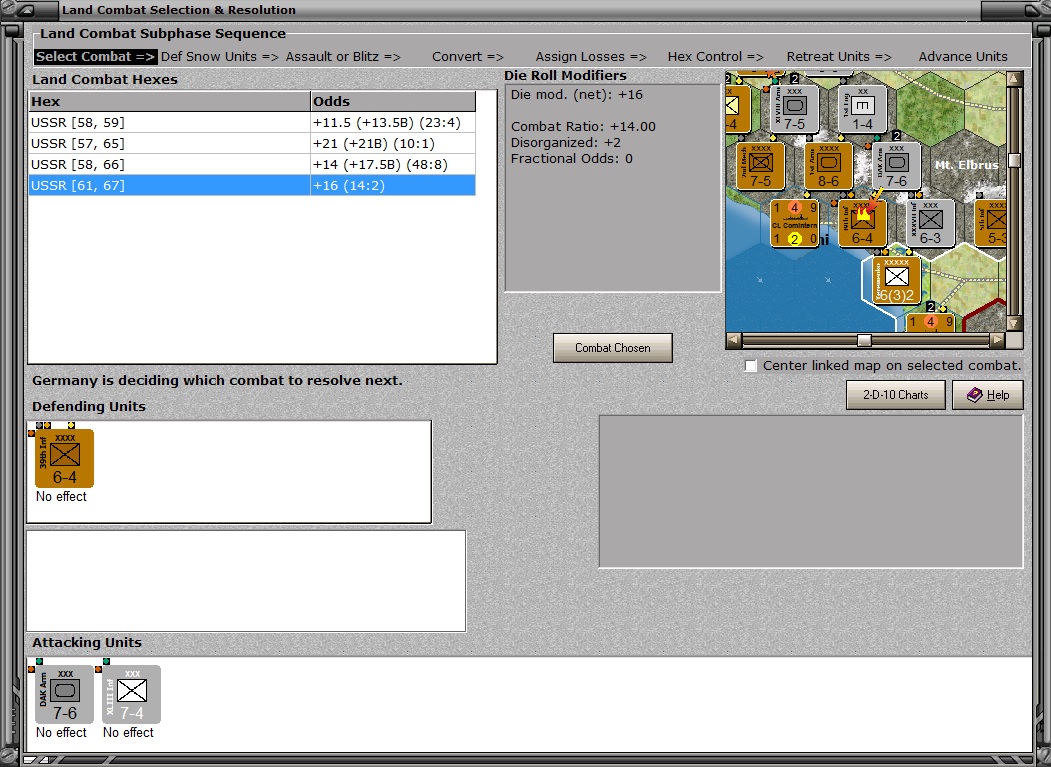Click the DAK Arm 7-6 counter on map
This screenshot has width=1051, height=767.
point(897,166)
